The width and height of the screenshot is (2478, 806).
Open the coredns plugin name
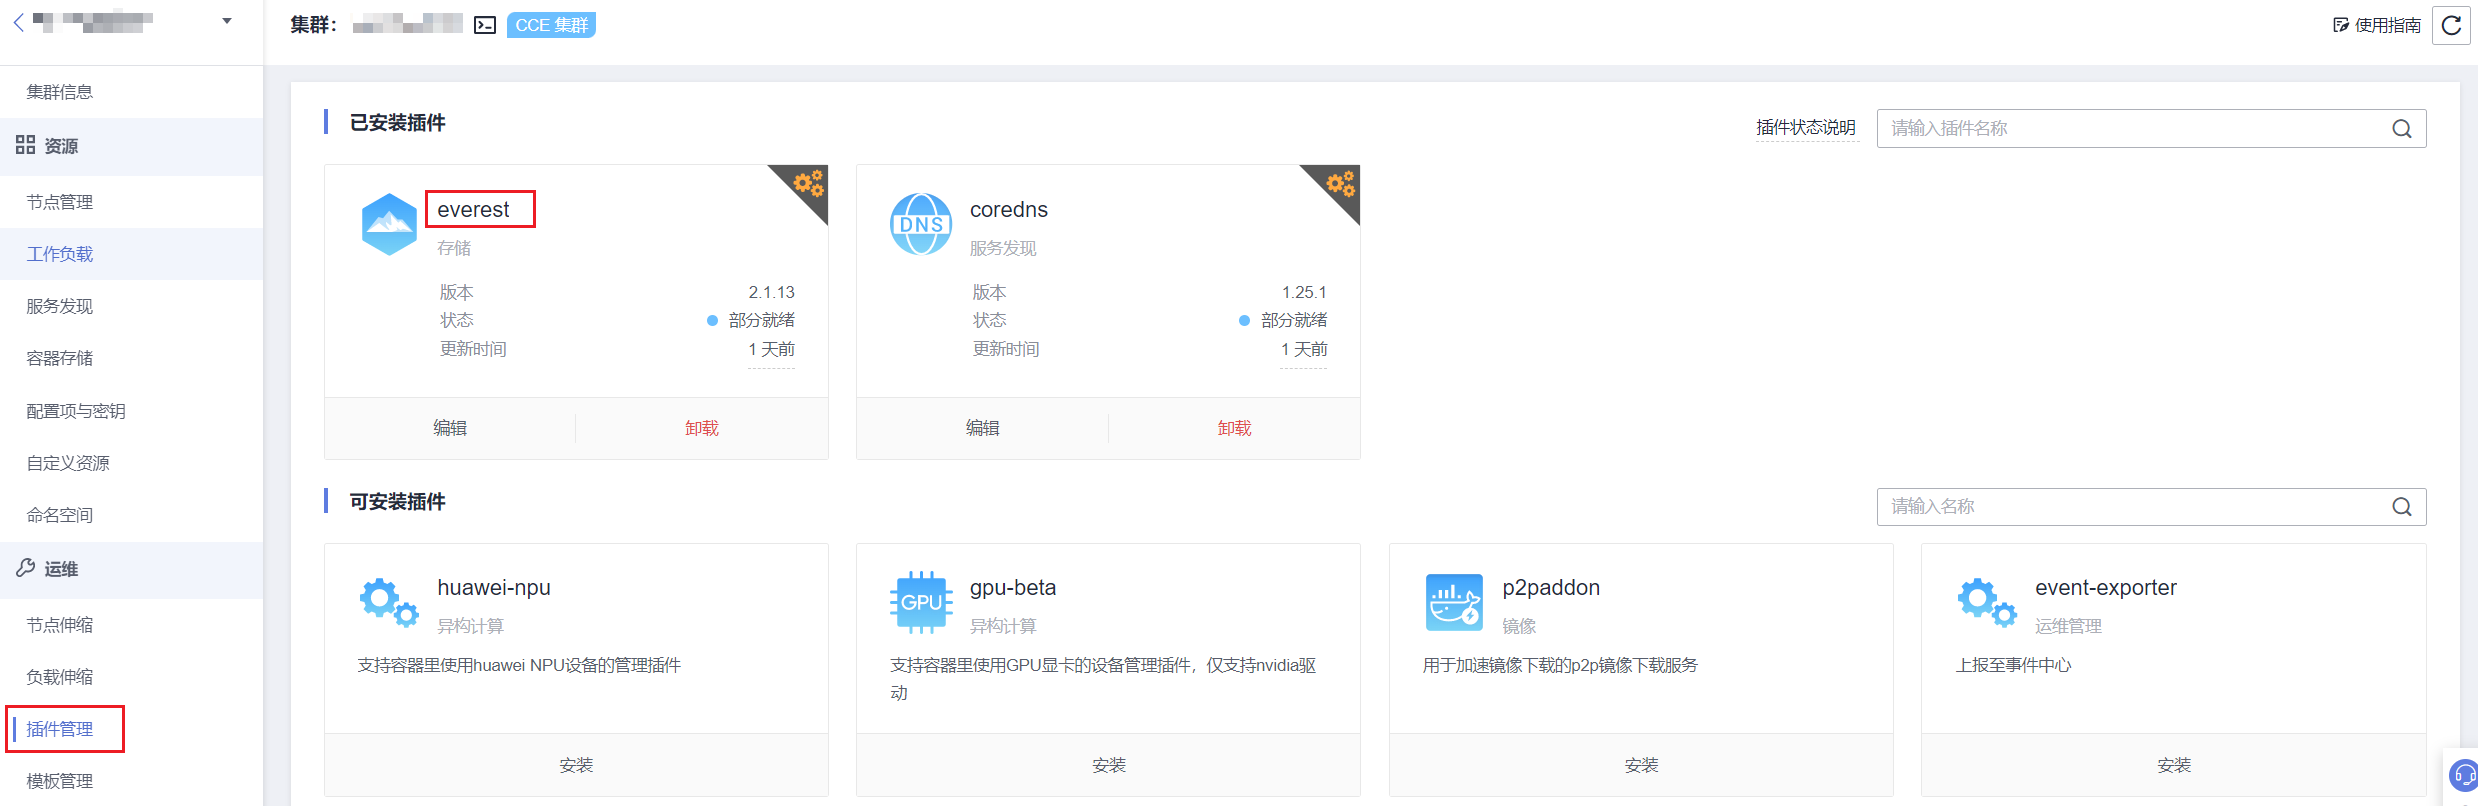tap(1009, 209)
